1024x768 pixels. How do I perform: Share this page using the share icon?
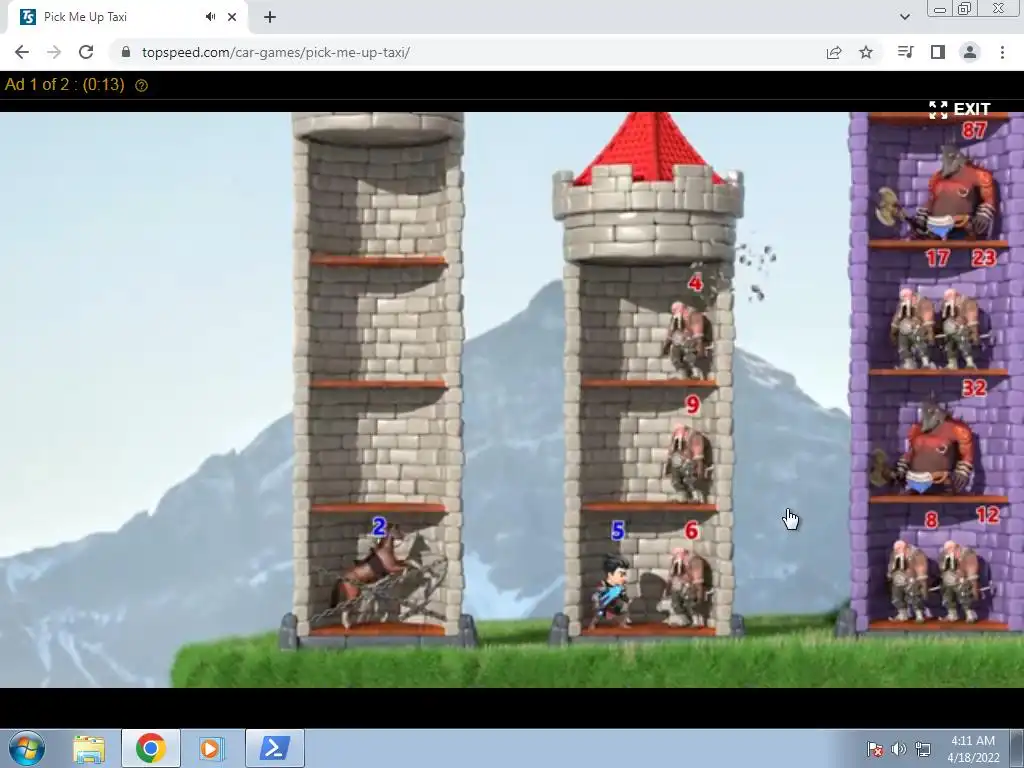834,53
